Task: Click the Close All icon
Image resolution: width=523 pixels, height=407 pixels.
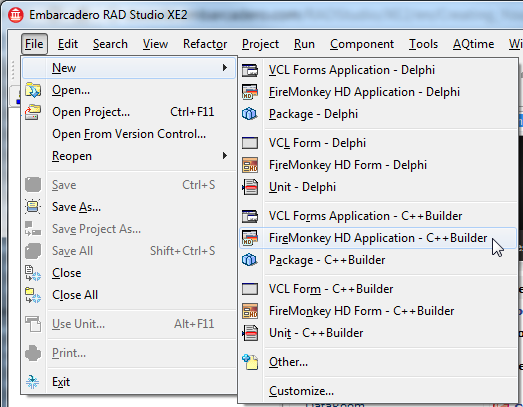Action: click(33, 295)
